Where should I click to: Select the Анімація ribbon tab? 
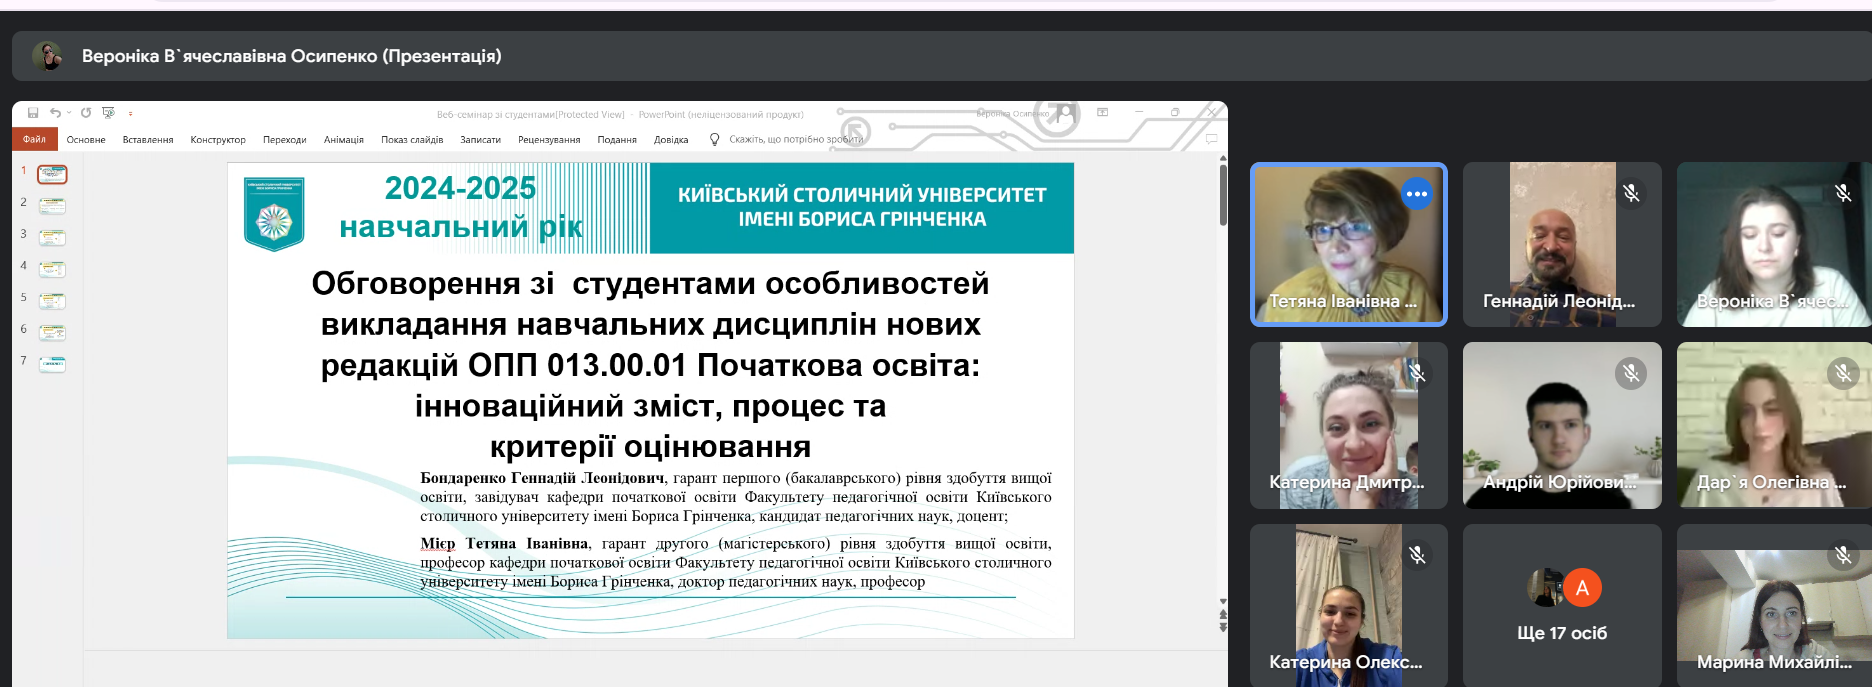pyautogui.click(x=344, y=140)
